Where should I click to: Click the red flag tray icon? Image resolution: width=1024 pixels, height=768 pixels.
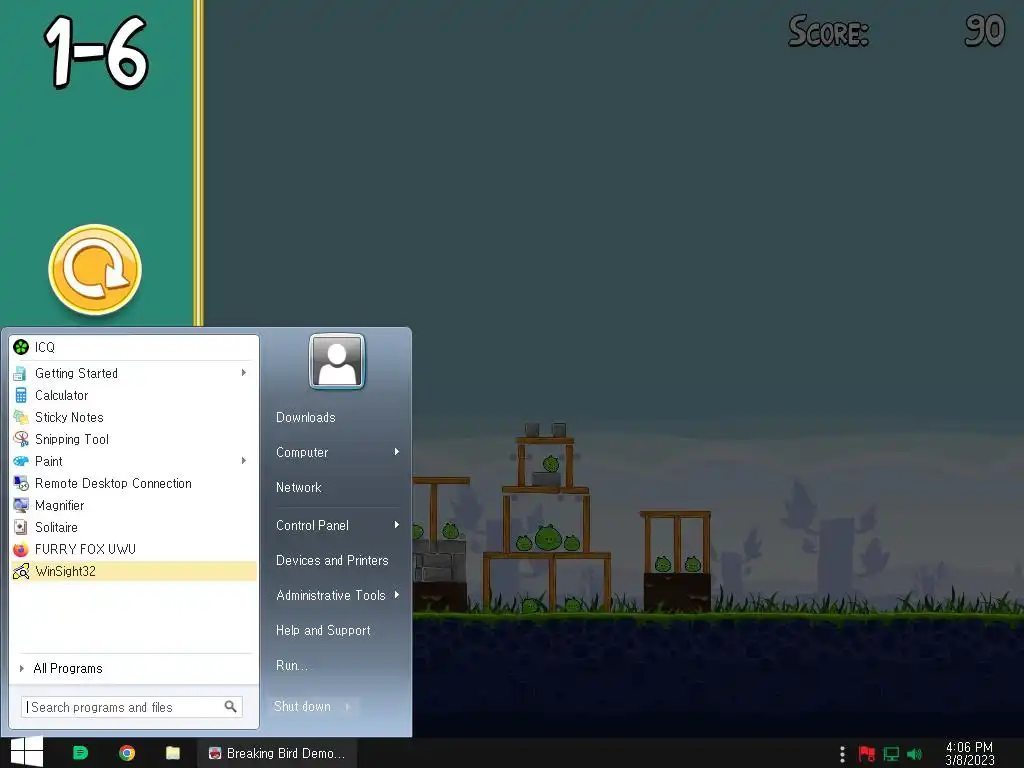point(867,754)
